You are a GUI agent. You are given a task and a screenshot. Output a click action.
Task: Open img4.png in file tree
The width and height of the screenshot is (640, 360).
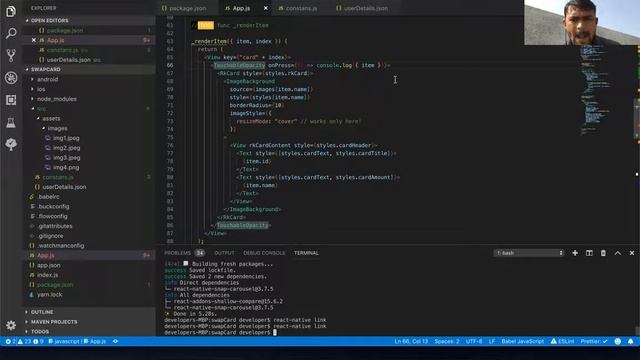point(66,167)
